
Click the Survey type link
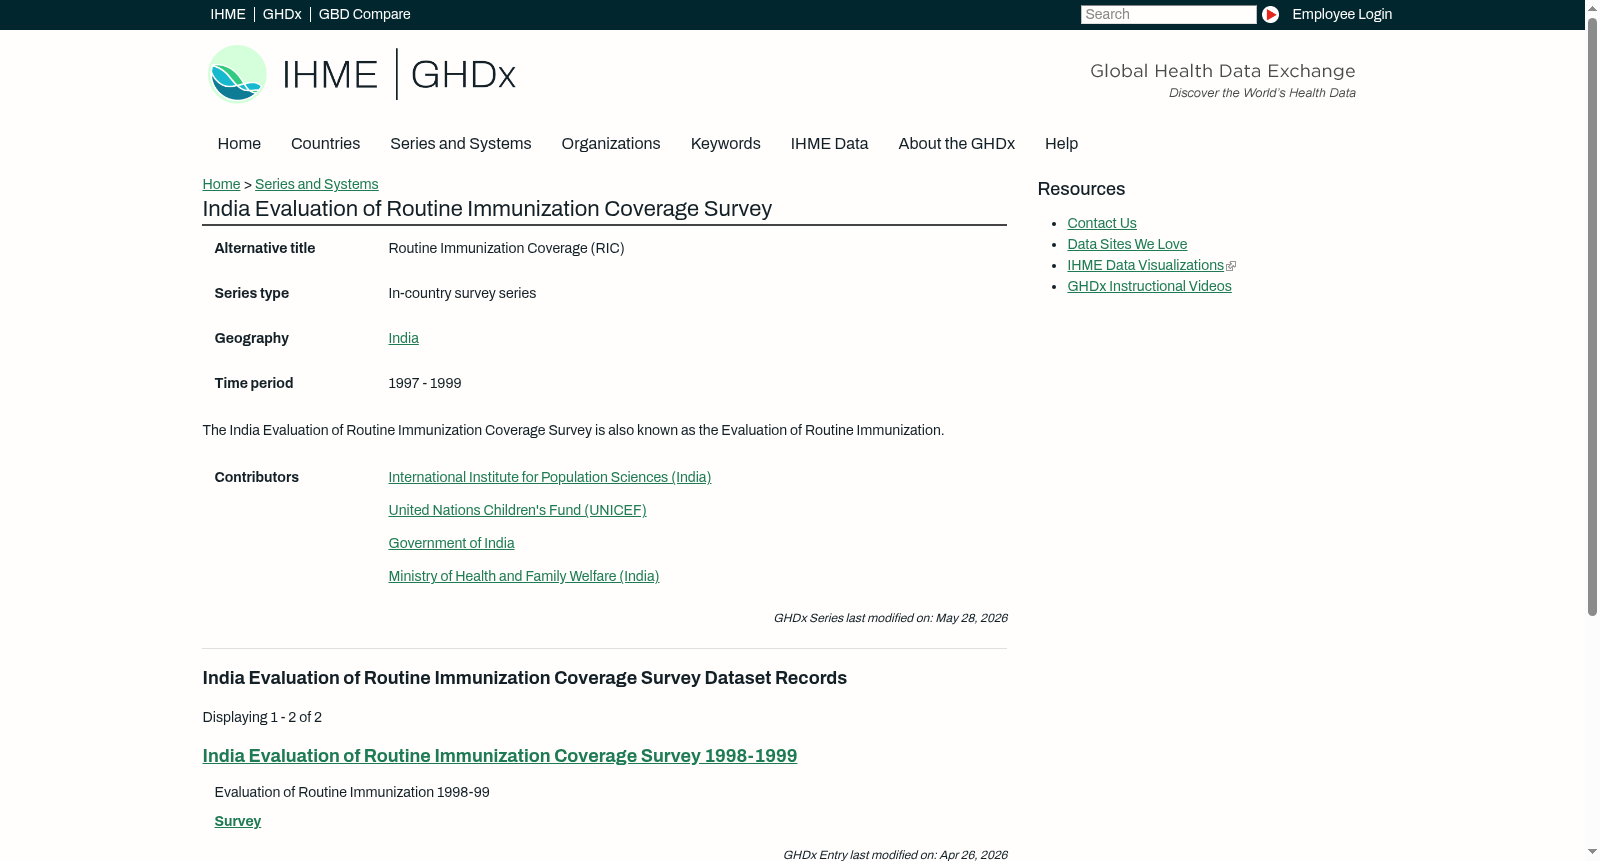coord(238,821)
